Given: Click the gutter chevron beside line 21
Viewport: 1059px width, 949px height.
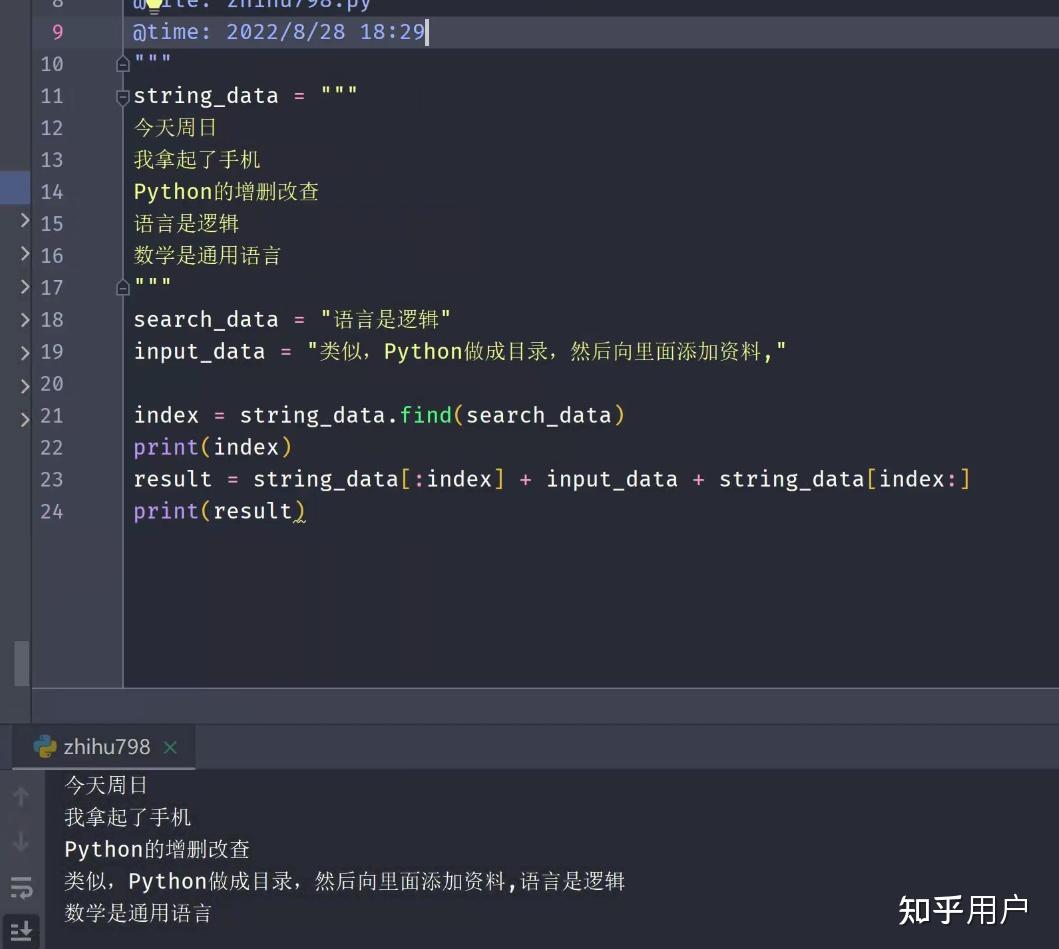Looking at the screenshot, I should tap(26, 415).
